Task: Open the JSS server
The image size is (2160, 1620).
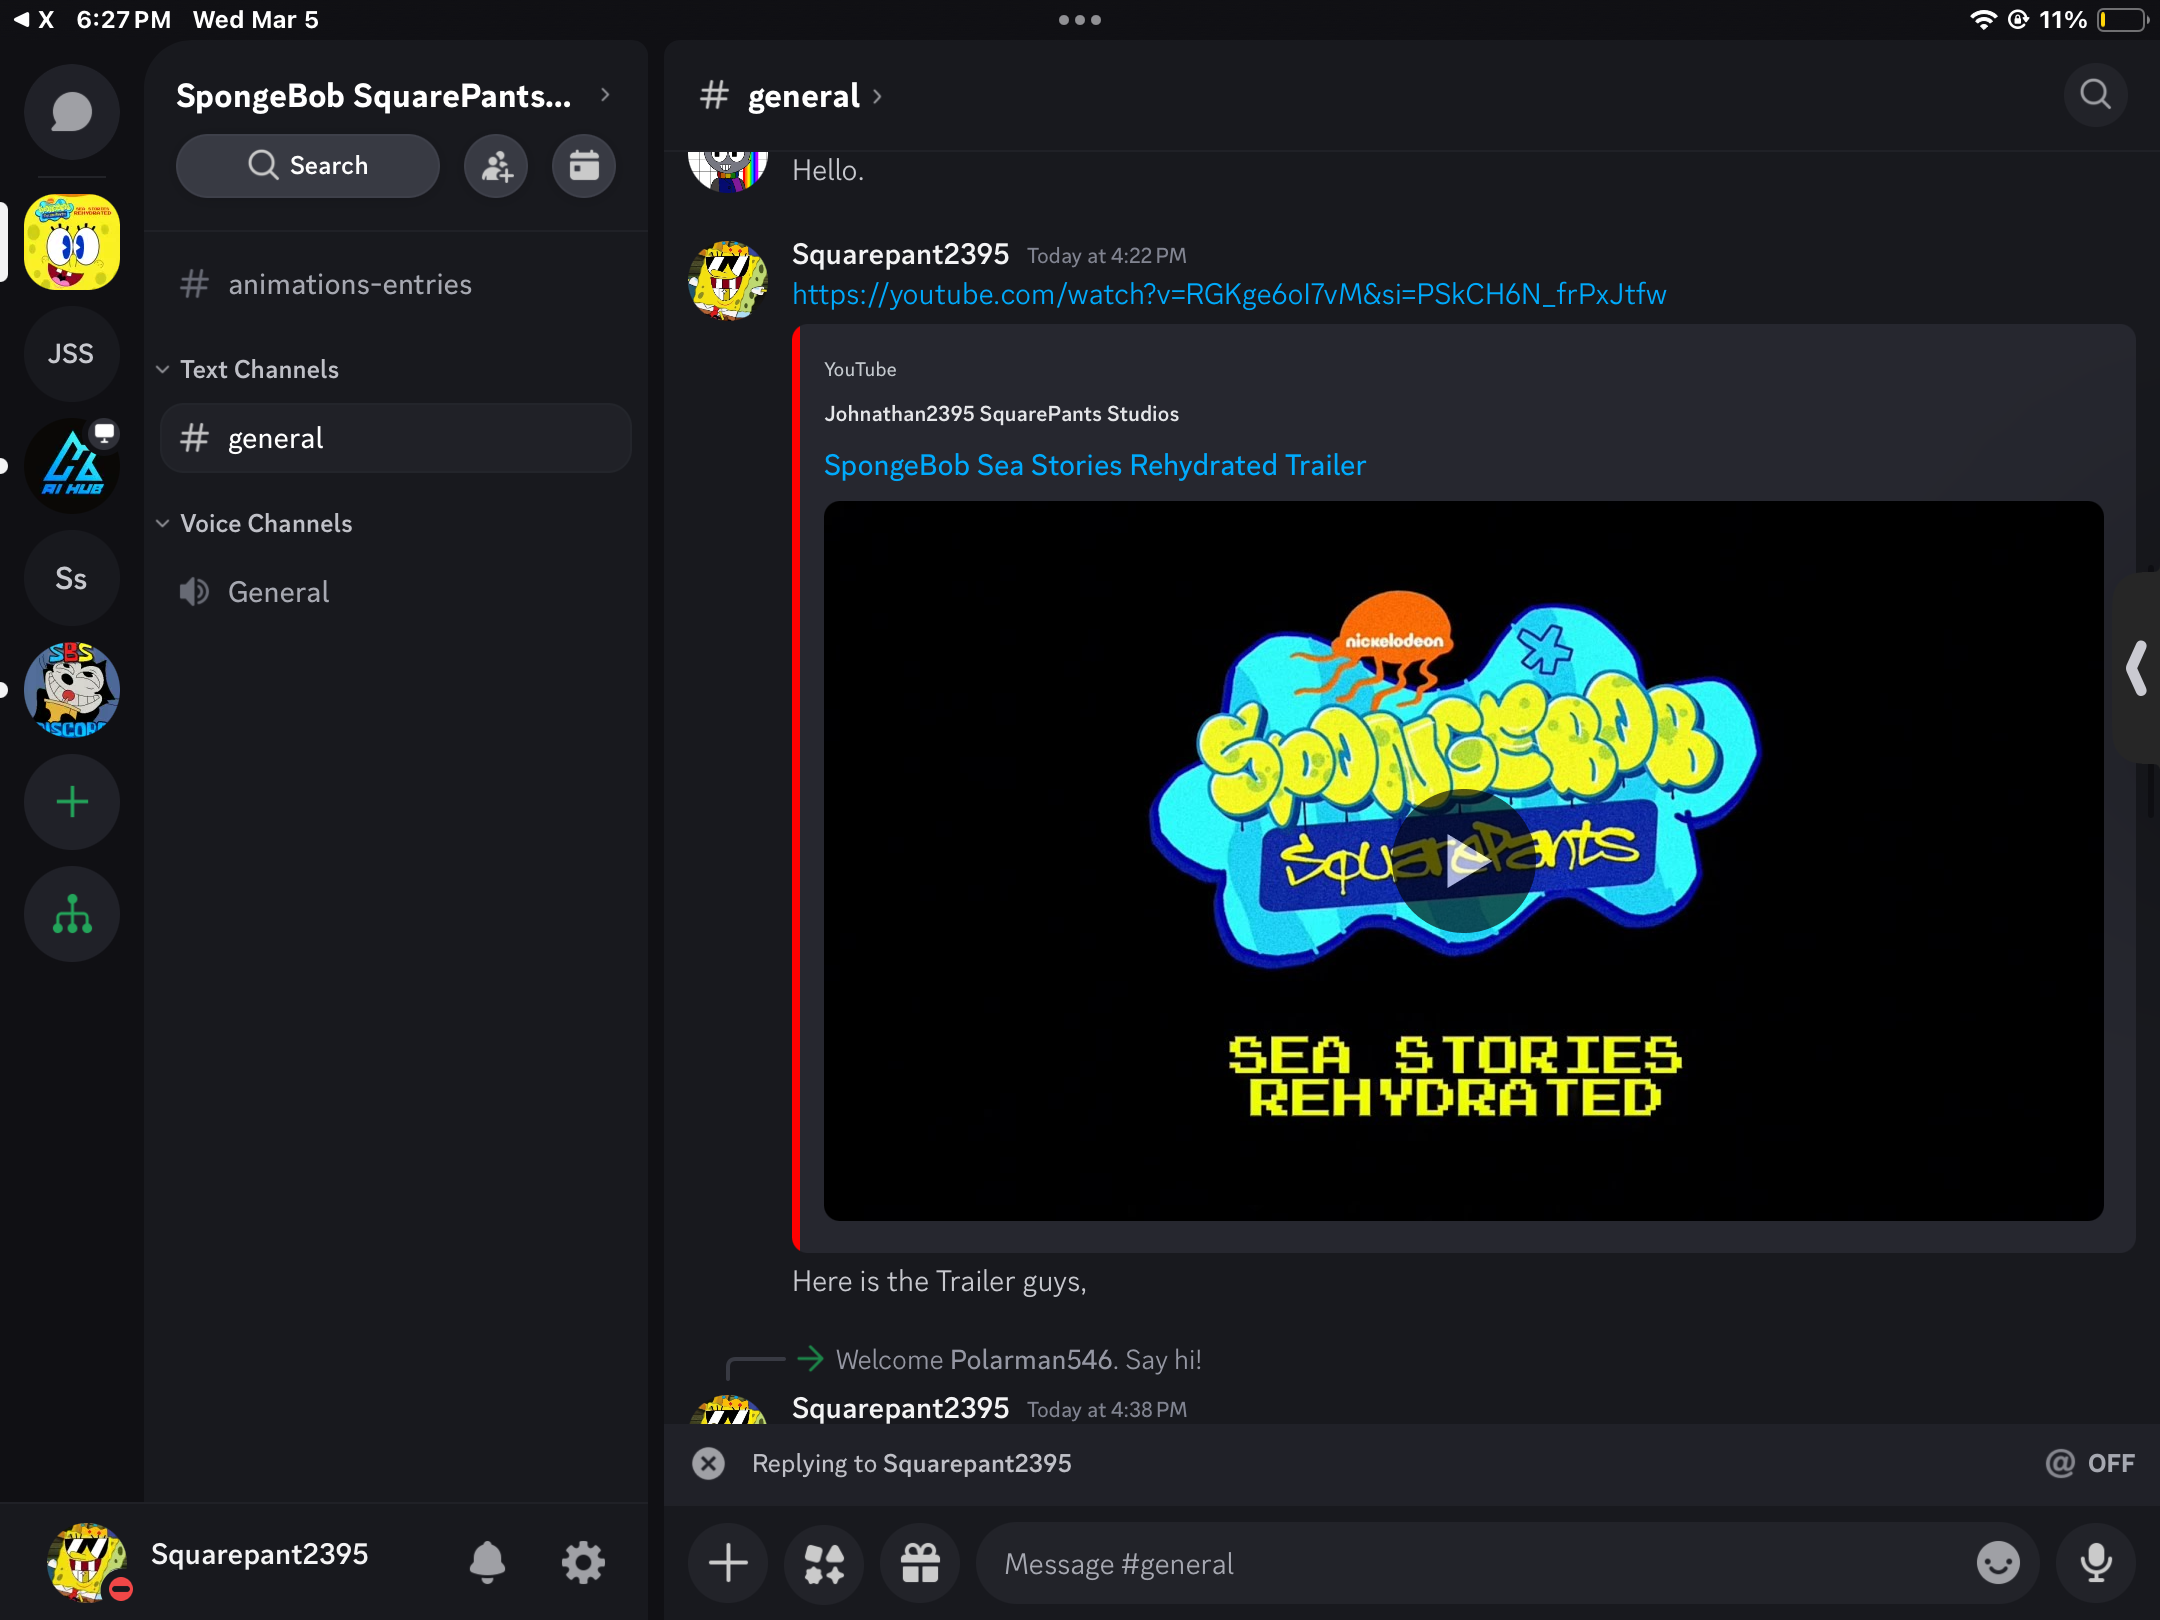Action: [x=72, y=354]
